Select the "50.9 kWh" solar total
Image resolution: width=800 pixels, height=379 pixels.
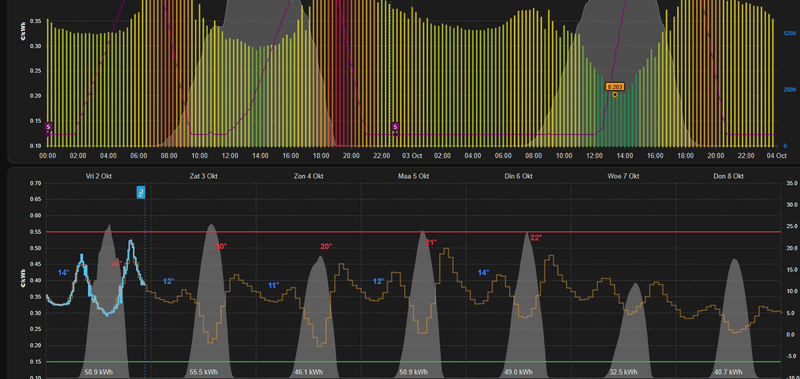pos(414,372)
